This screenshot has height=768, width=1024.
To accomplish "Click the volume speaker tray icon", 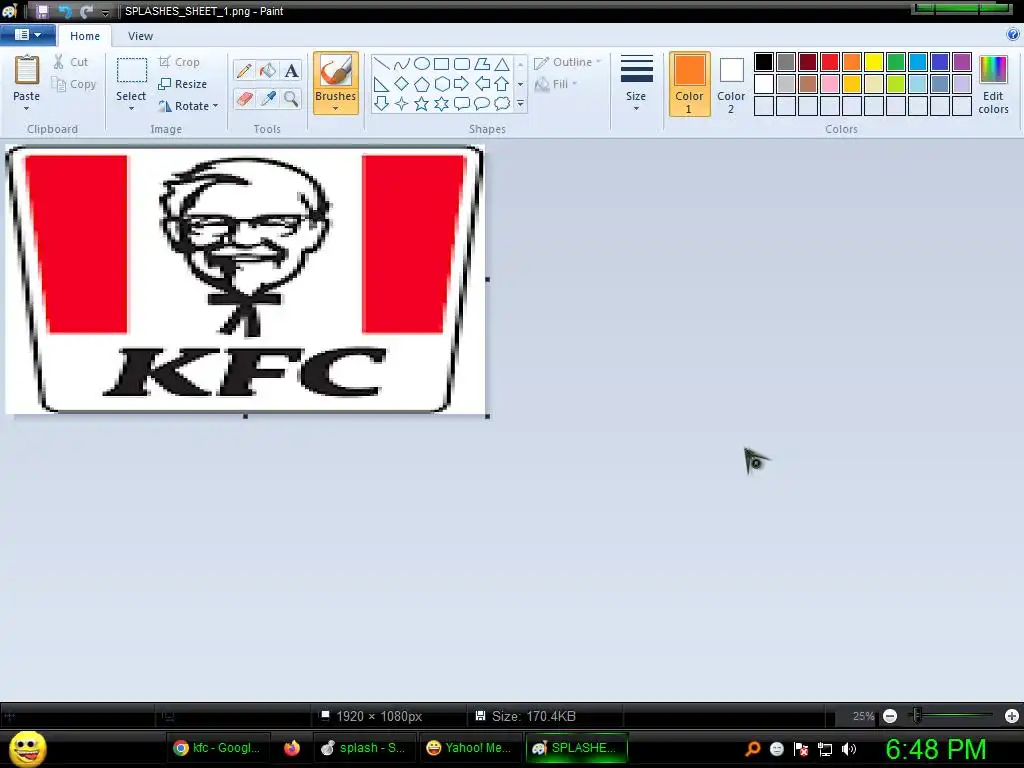I will click(849, 749).
